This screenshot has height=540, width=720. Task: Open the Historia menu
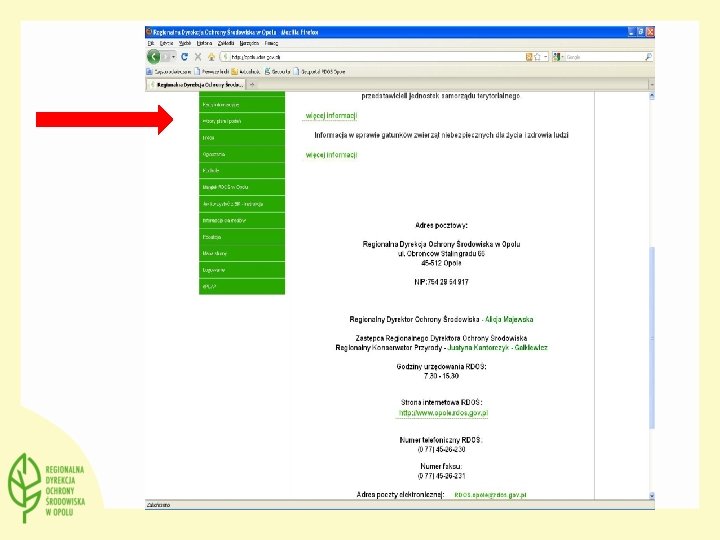click(x=204, y=43)
